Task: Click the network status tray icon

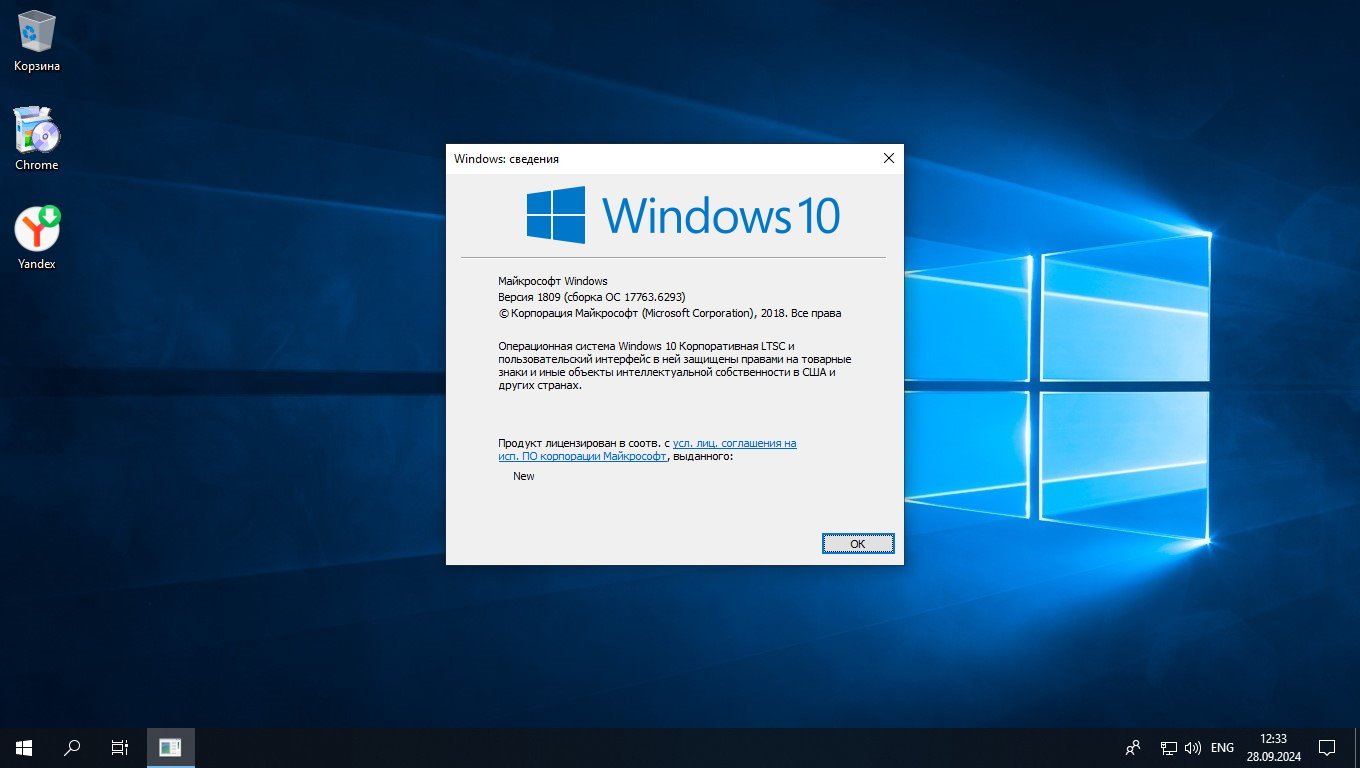Action: (1168, 747)
